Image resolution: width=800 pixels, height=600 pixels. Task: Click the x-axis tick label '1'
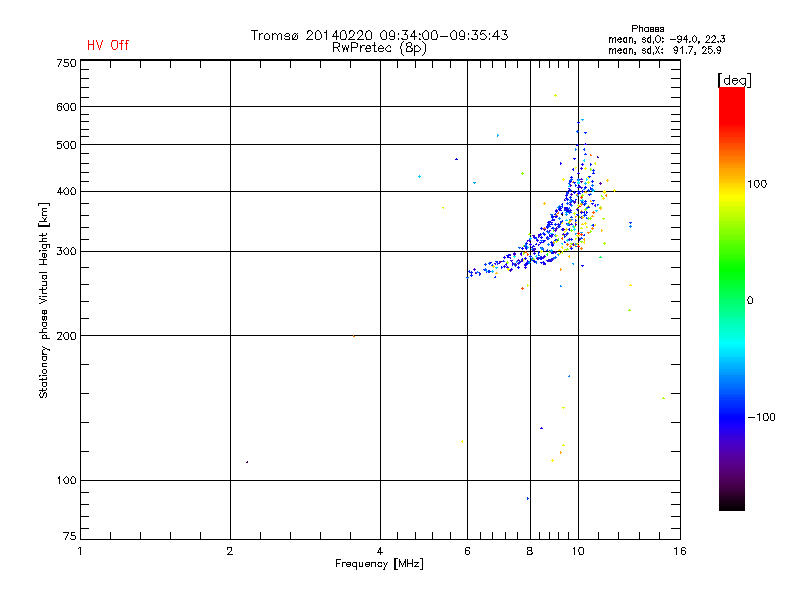(x=80, y=551)
